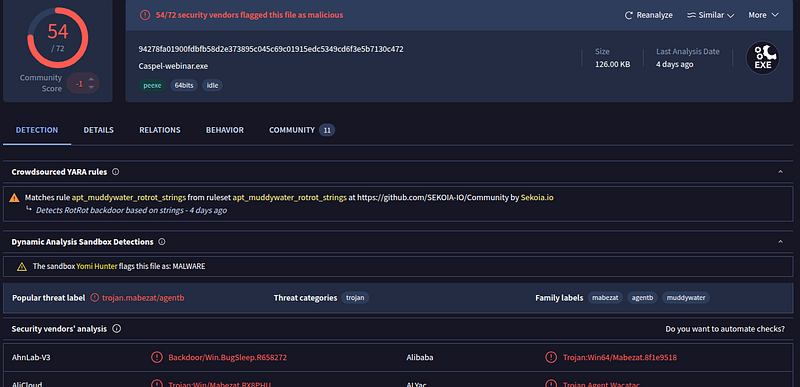Select the peexe tag
Image resolution: width=800 pixels, height=387 pixels.
(x=152, y=86)
